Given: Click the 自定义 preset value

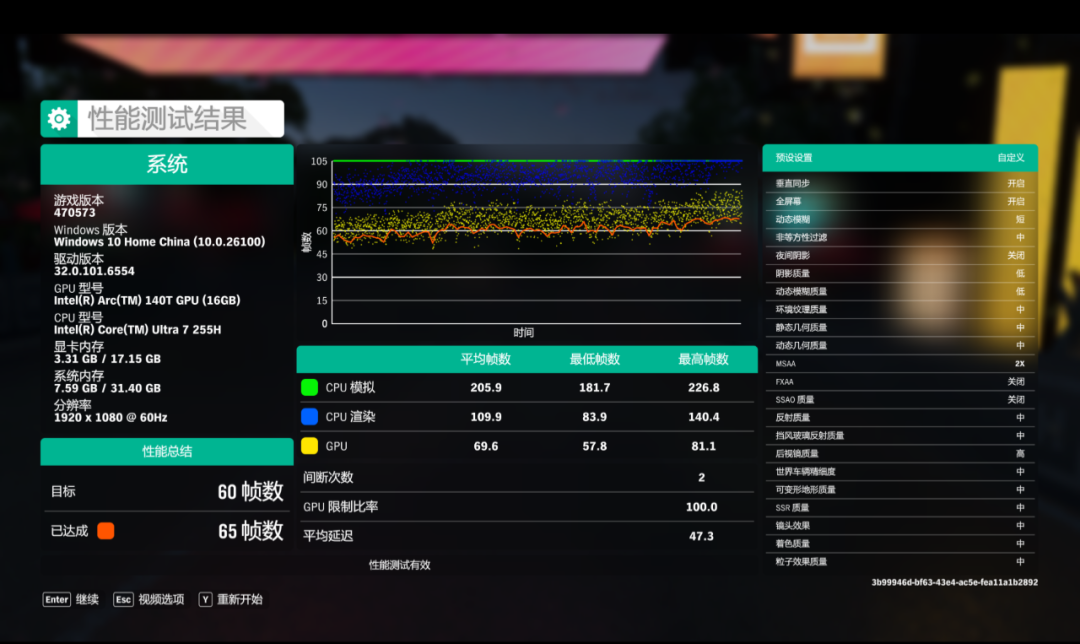Looking at the screenshot, I should (x=1010, y=158).
